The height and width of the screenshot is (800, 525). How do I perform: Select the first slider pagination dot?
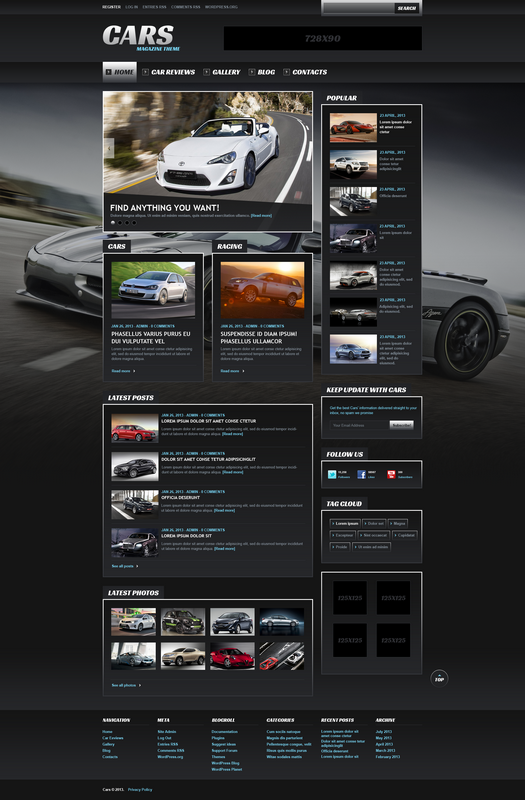pyautogui.click(x=113, y=222)
